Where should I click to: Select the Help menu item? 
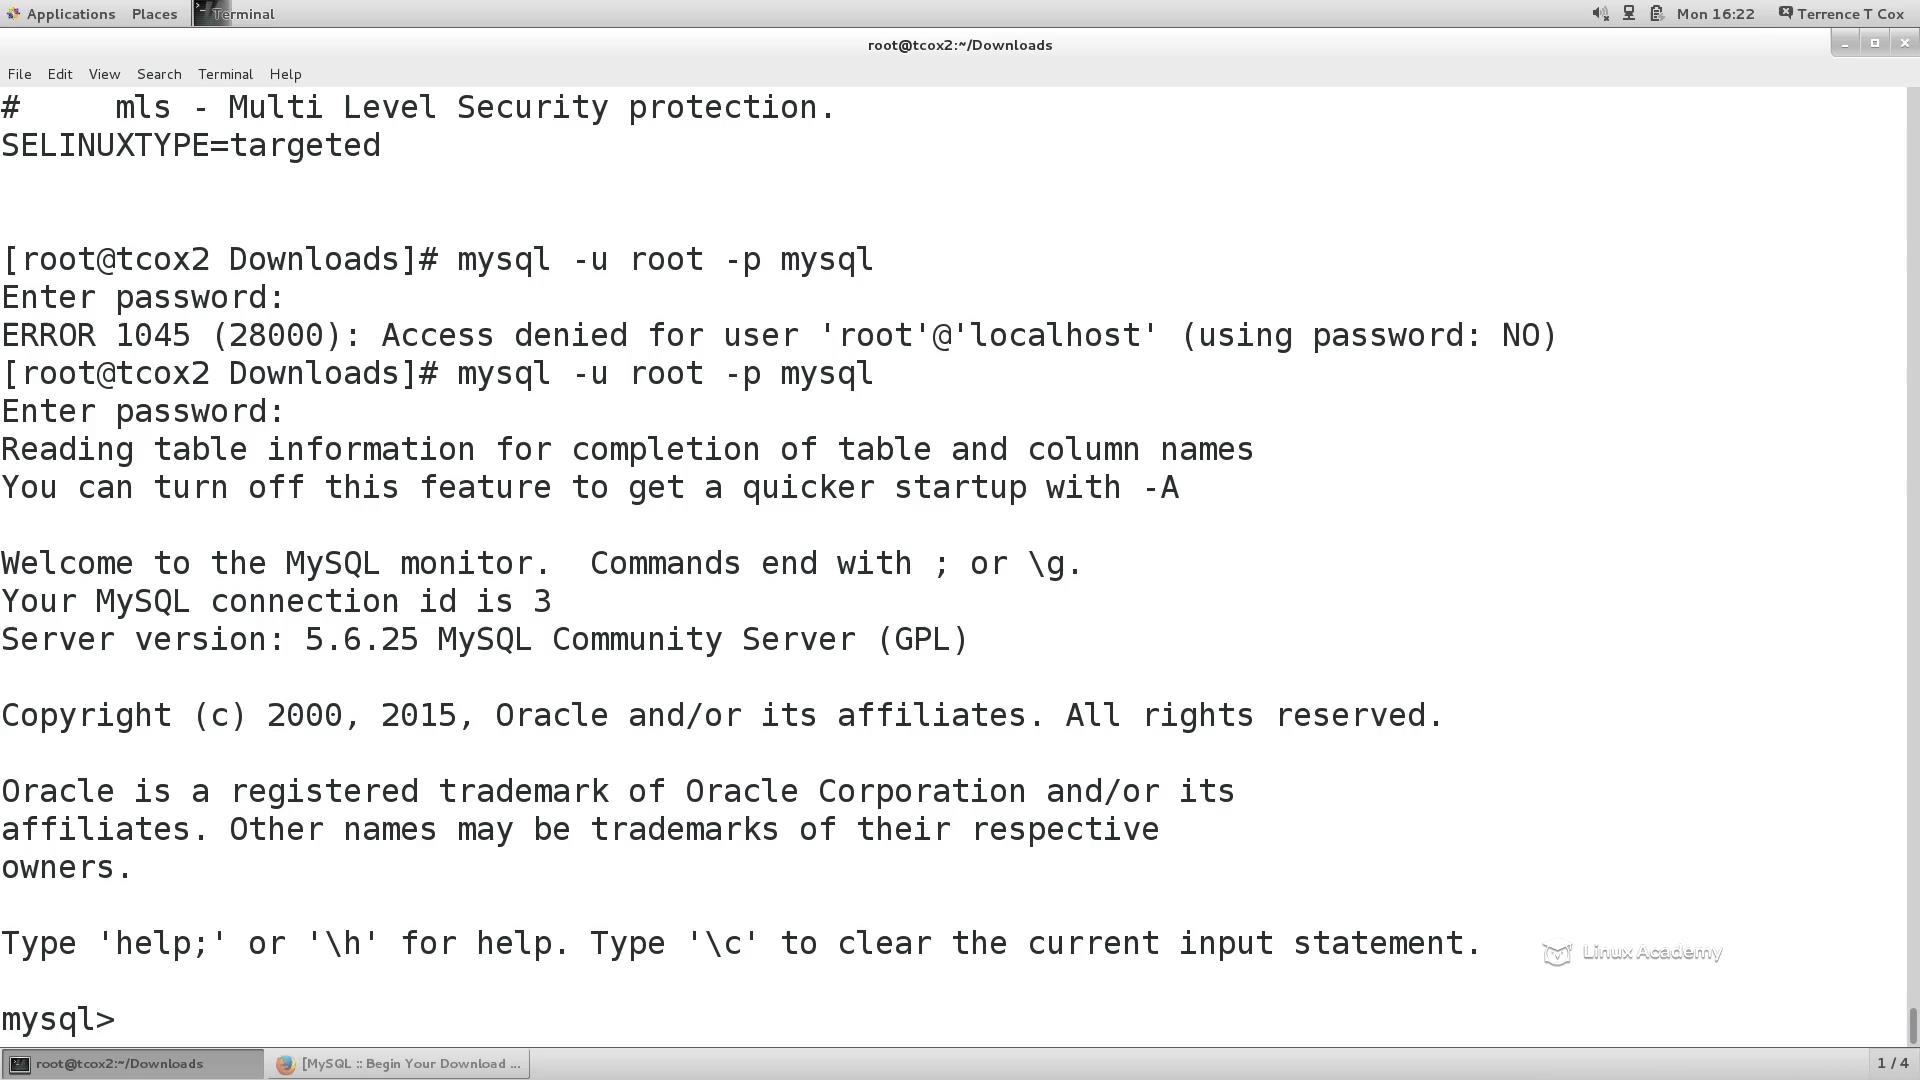[x=285, y=73]
